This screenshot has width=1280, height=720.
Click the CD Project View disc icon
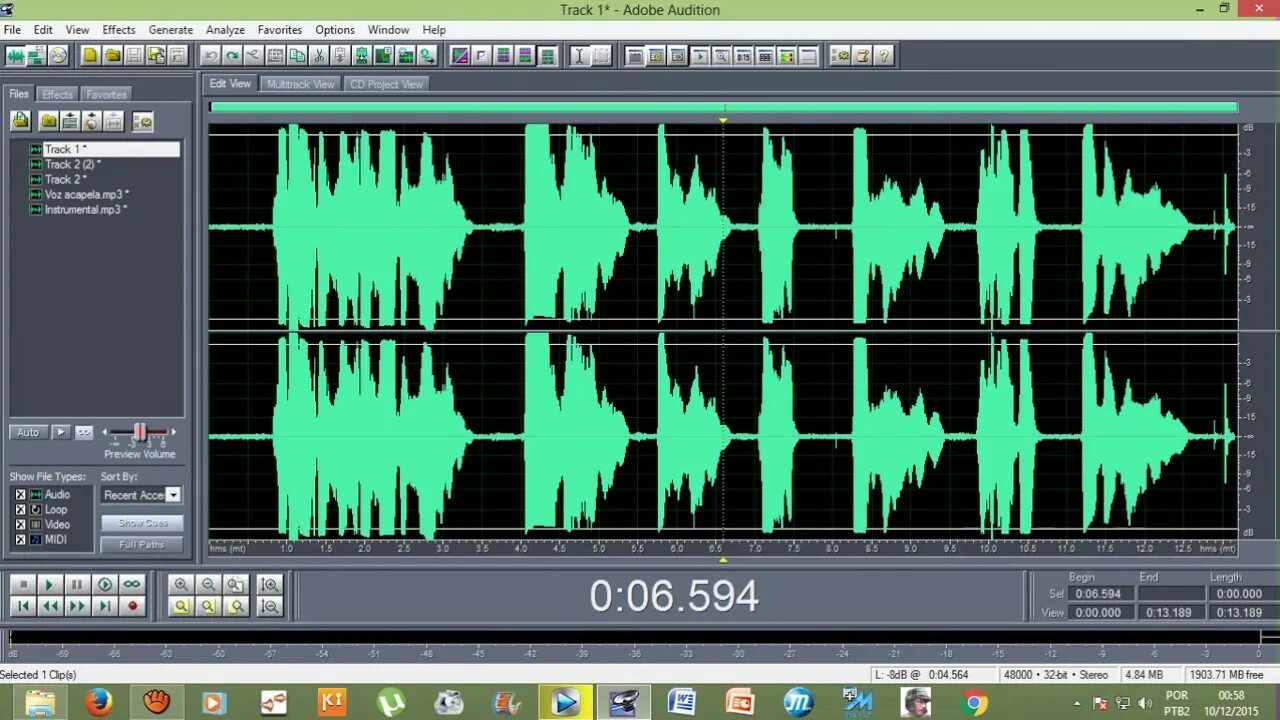click(x=59, y=56)
